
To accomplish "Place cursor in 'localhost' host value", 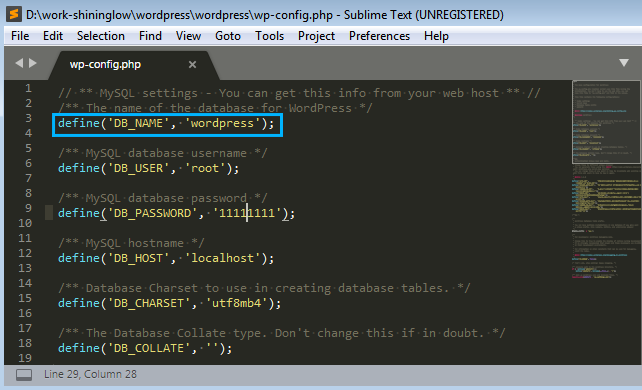I will tap(222, 258).
